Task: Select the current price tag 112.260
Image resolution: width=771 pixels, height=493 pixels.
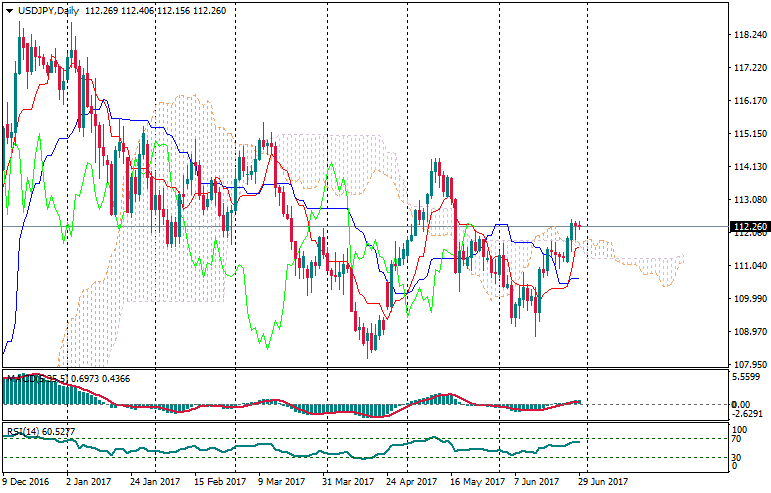Action: pos(749,227)
